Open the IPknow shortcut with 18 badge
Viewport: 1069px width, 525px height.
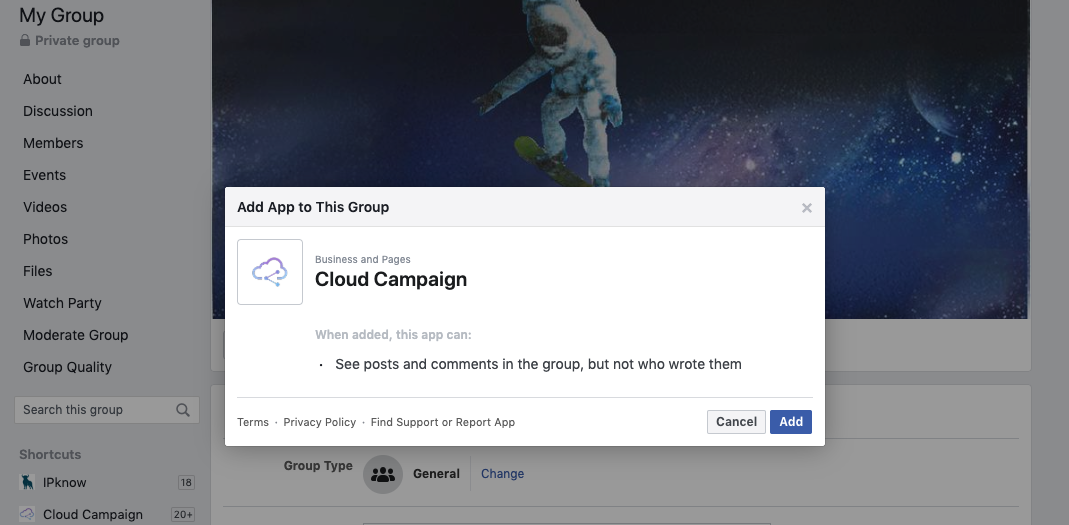point(65,483)
